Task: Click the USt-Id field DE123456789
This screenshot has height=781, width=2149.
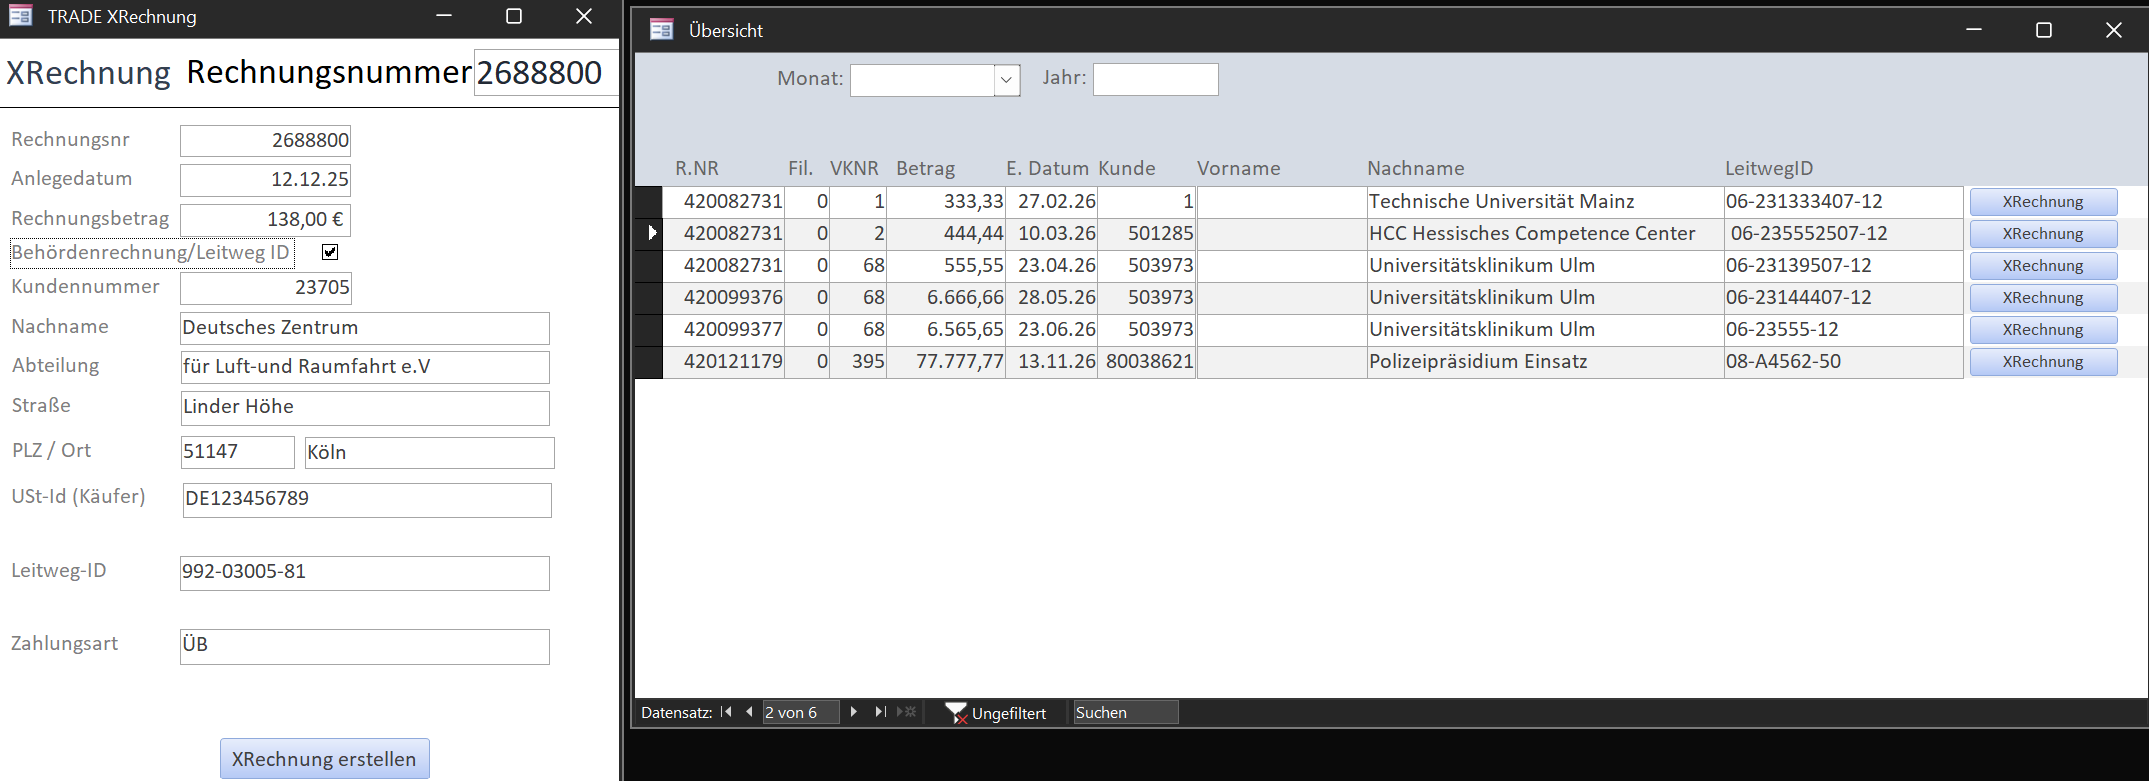Action: tap(367, 500)
